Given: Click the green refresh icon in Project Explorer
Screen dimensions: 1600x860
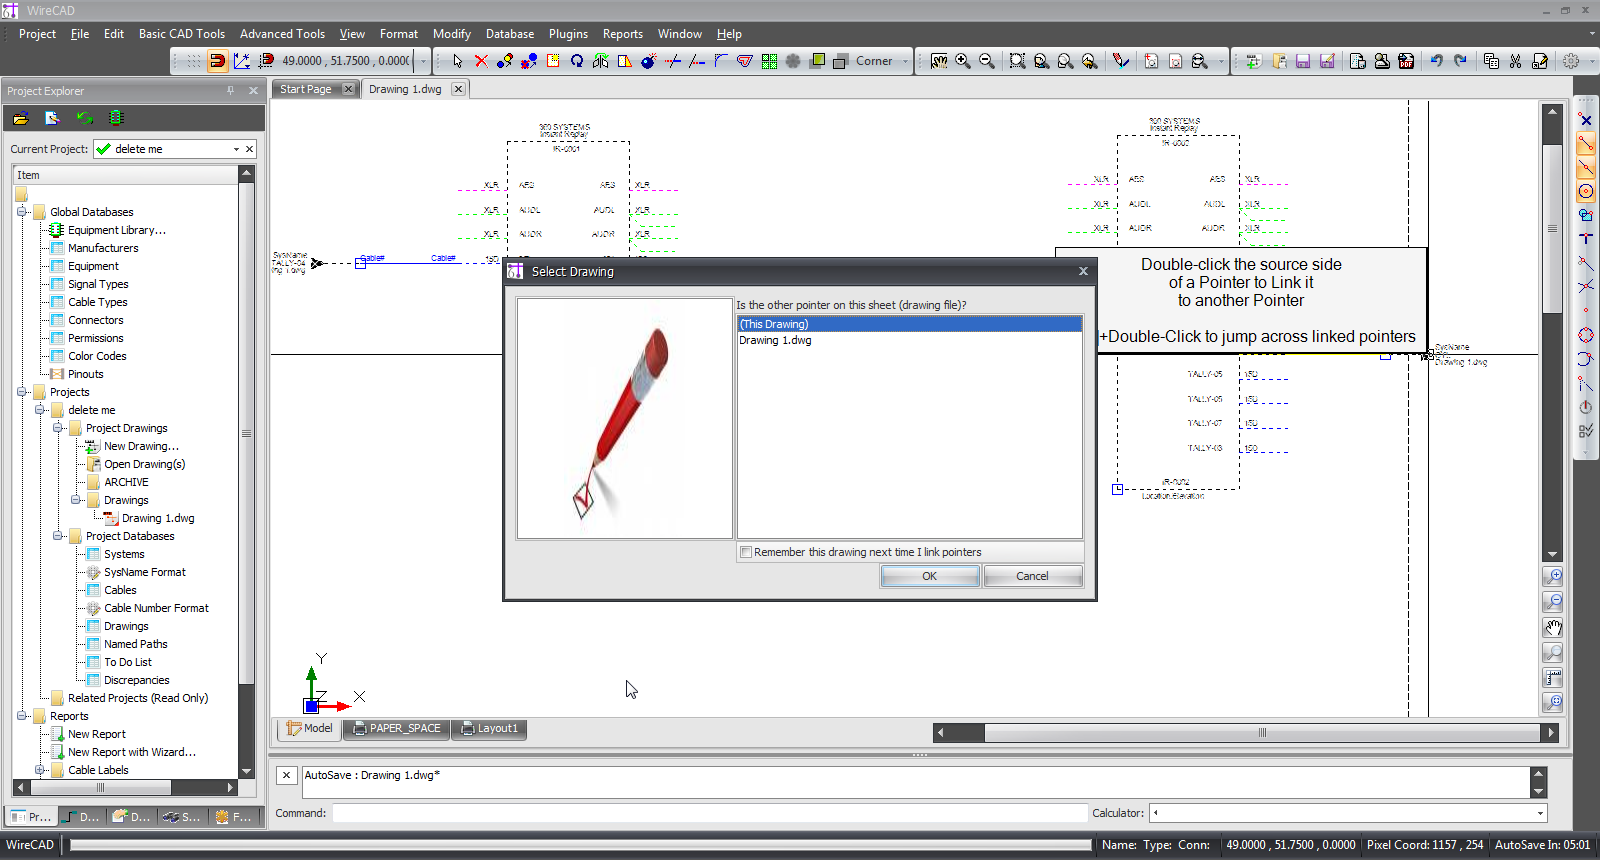Looking at the screenshot, I should pos(84,118).
